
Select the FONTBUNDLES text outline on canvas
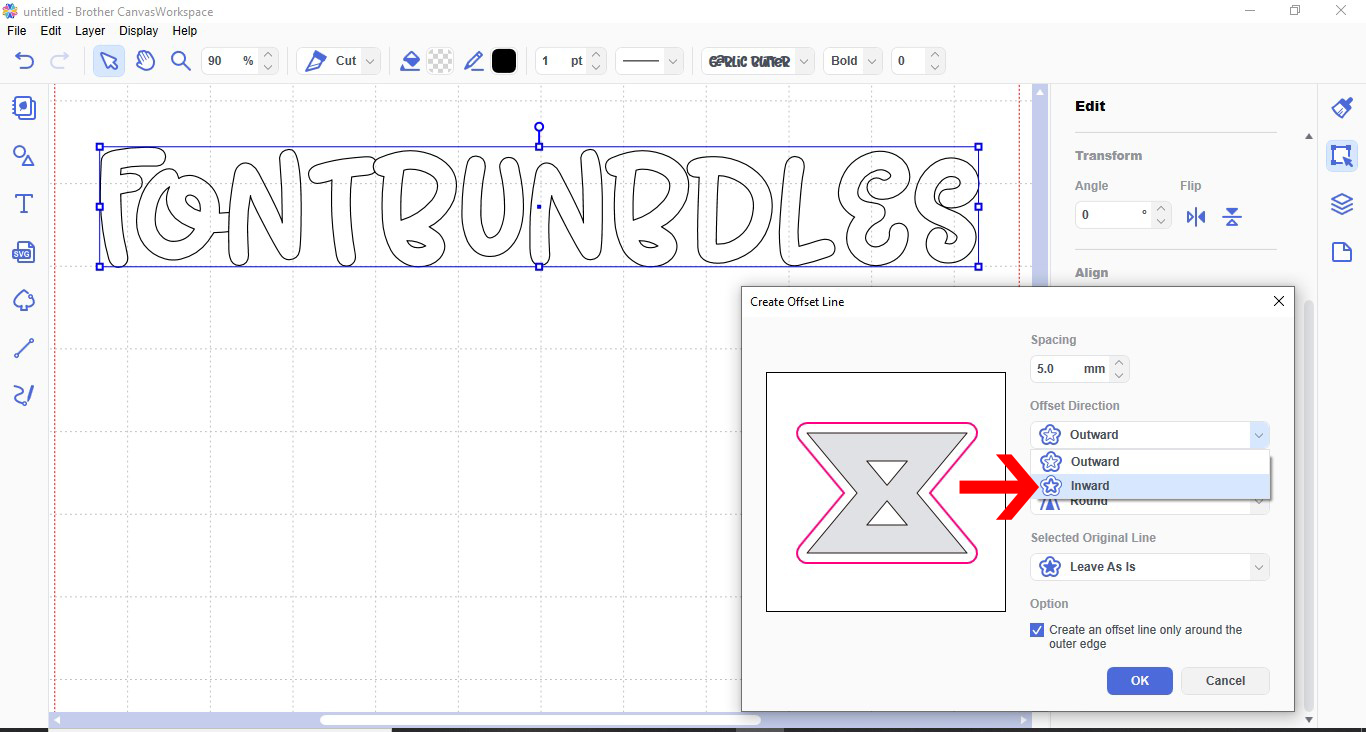tap(539, 207)
